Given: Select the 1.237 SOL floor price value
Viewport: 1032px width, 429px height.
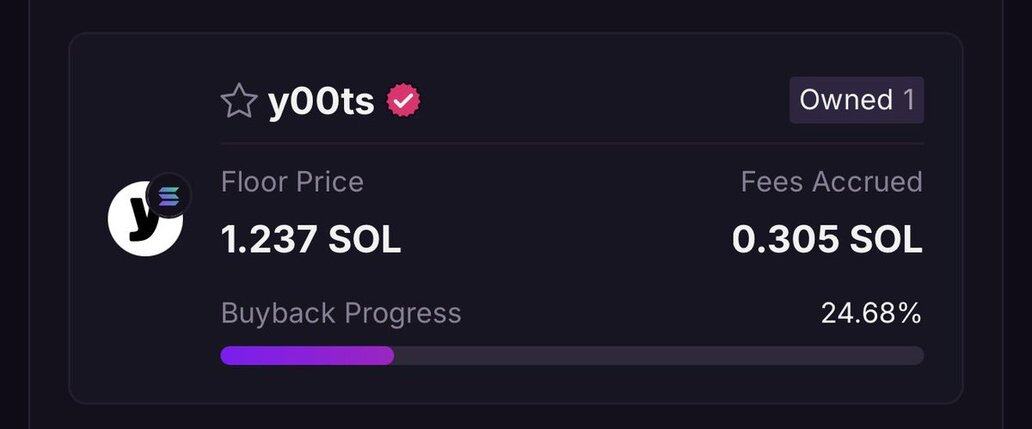Looking at the screenshot, I should click(x=311, y=240).
